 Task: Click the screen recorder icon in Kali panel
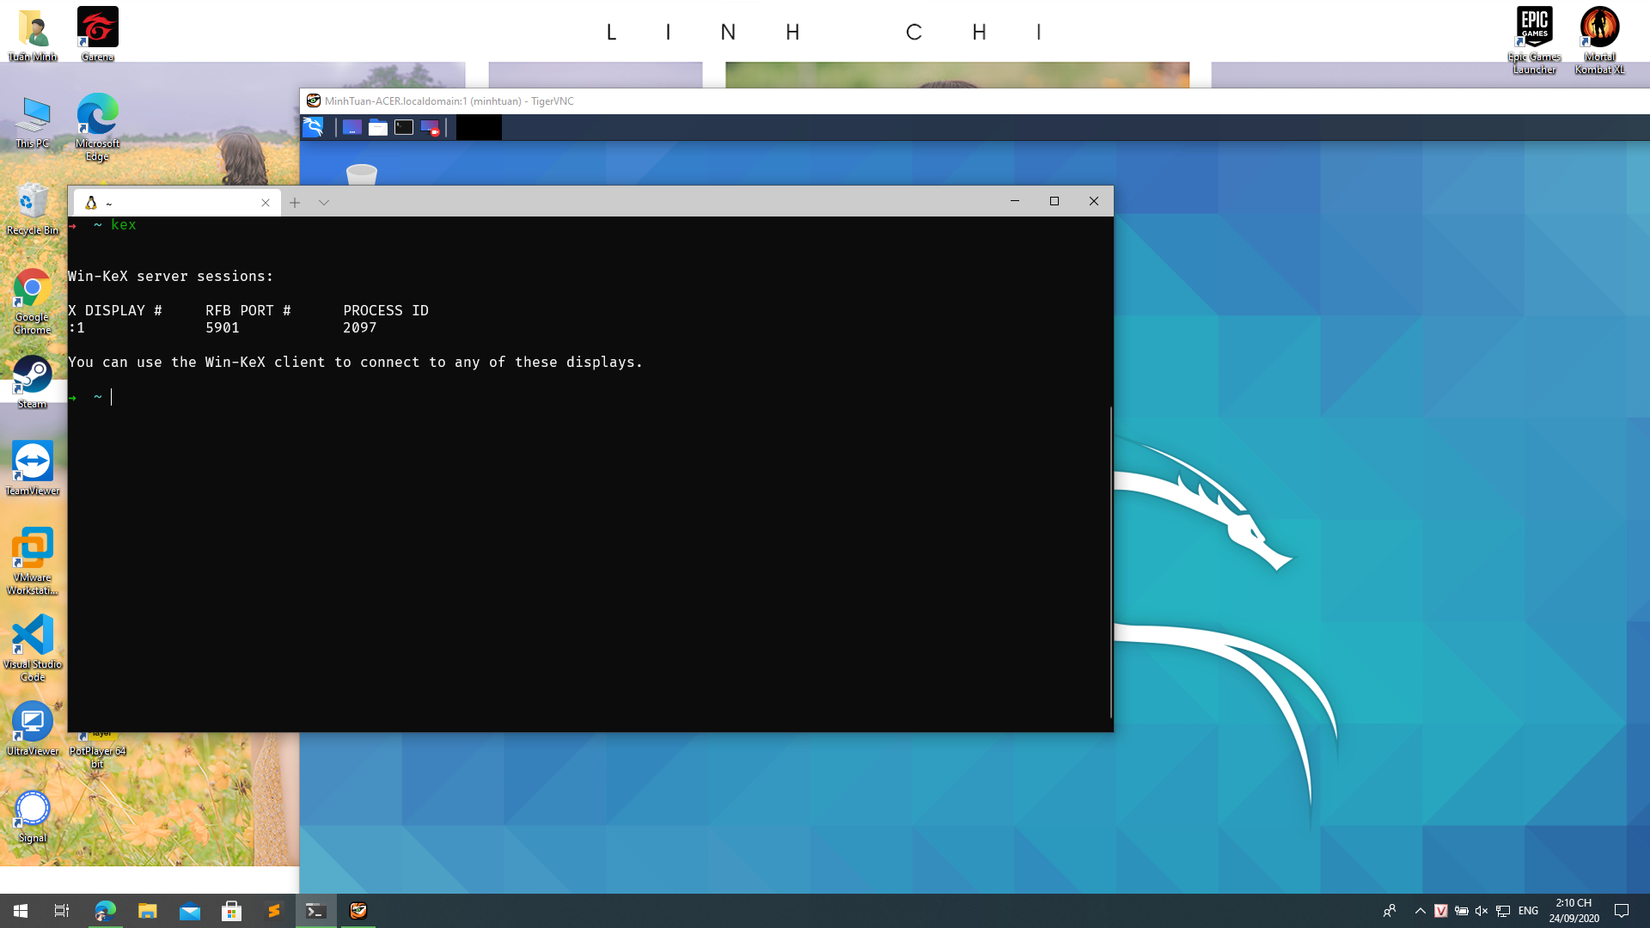coord(430,127)
